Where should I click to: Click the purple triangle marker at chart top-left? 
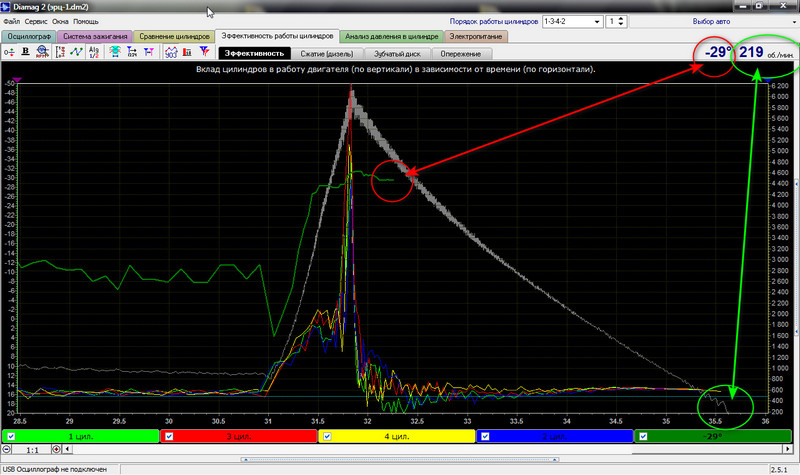(x=17, y=80)
